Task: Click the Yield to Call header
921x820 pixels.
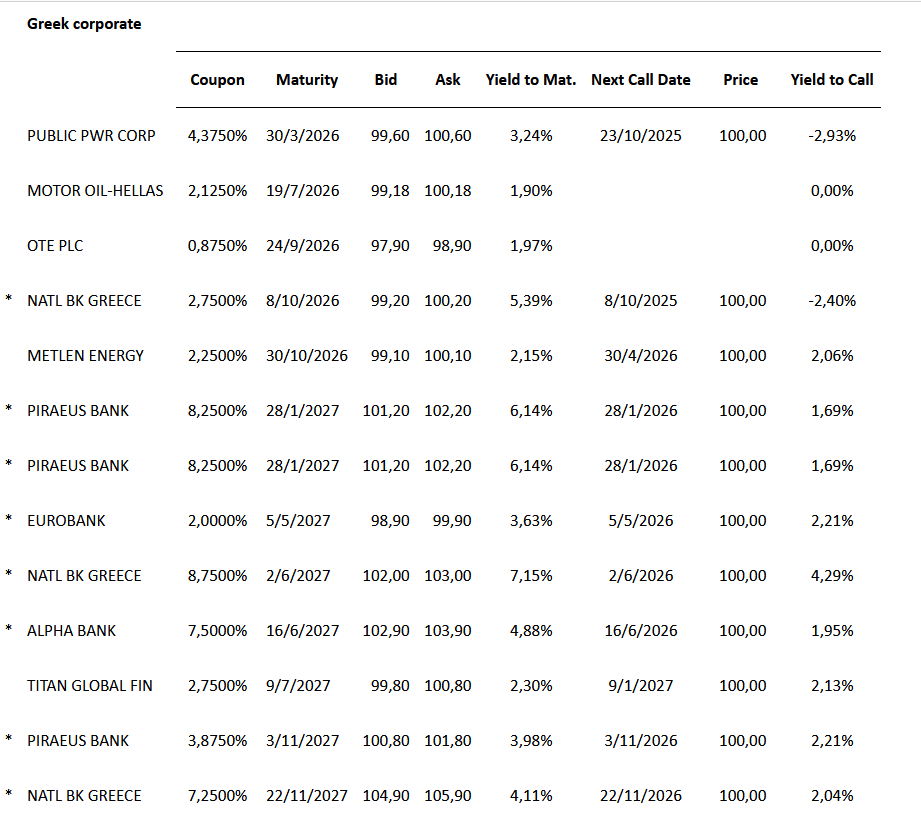Action: pyautogui.click(x=832, y=80)
